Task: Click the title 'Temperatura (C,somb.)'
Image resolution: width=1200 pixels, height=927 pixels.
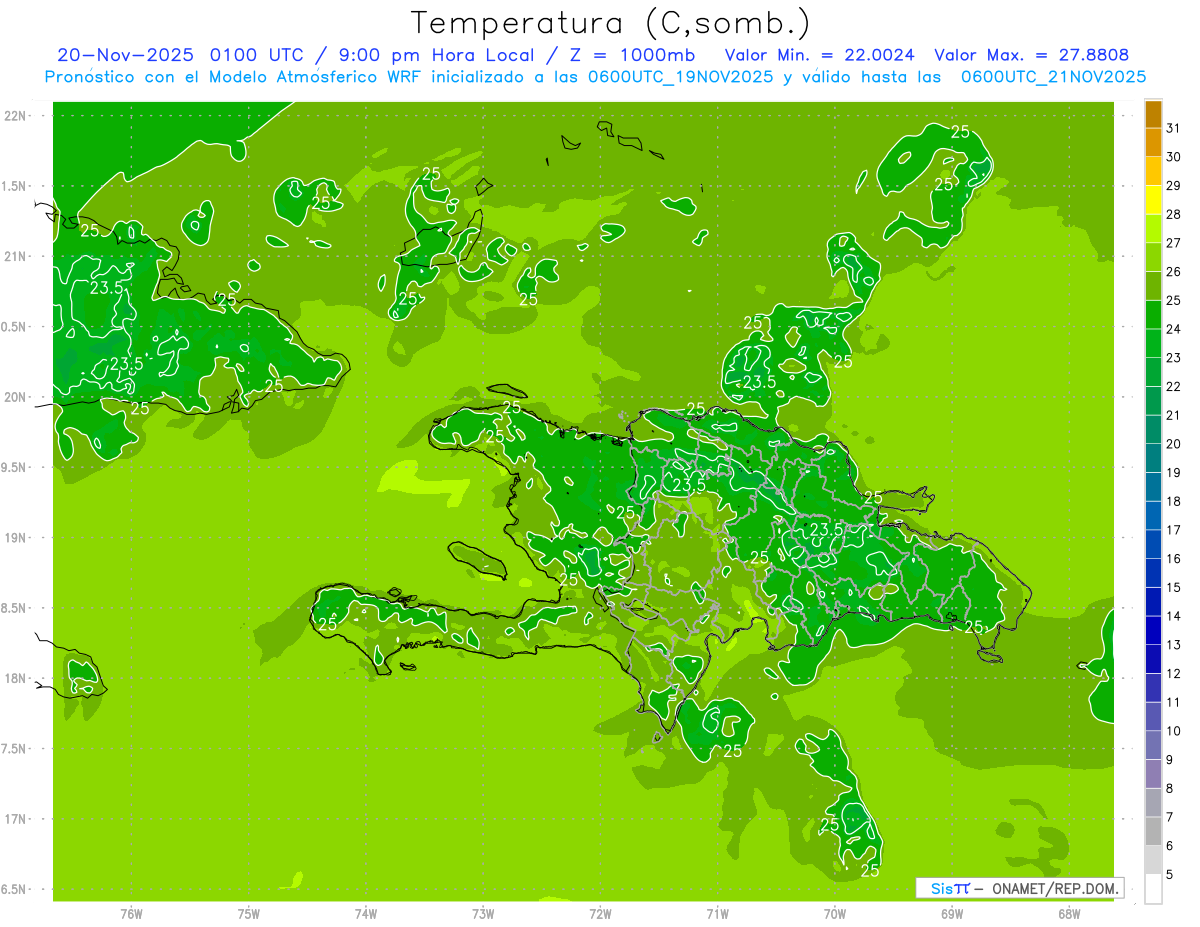Action: point(610,22)
